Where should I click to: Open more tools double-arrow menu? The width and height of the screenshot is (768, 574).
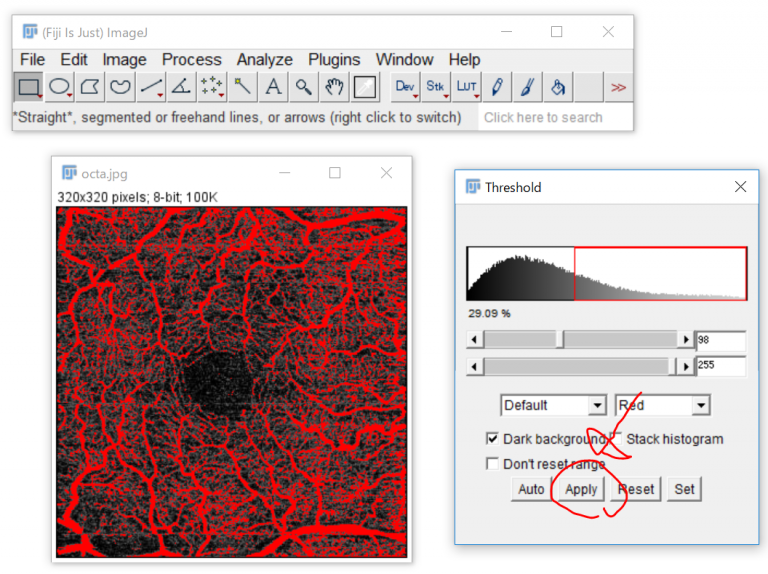point(619,87)
